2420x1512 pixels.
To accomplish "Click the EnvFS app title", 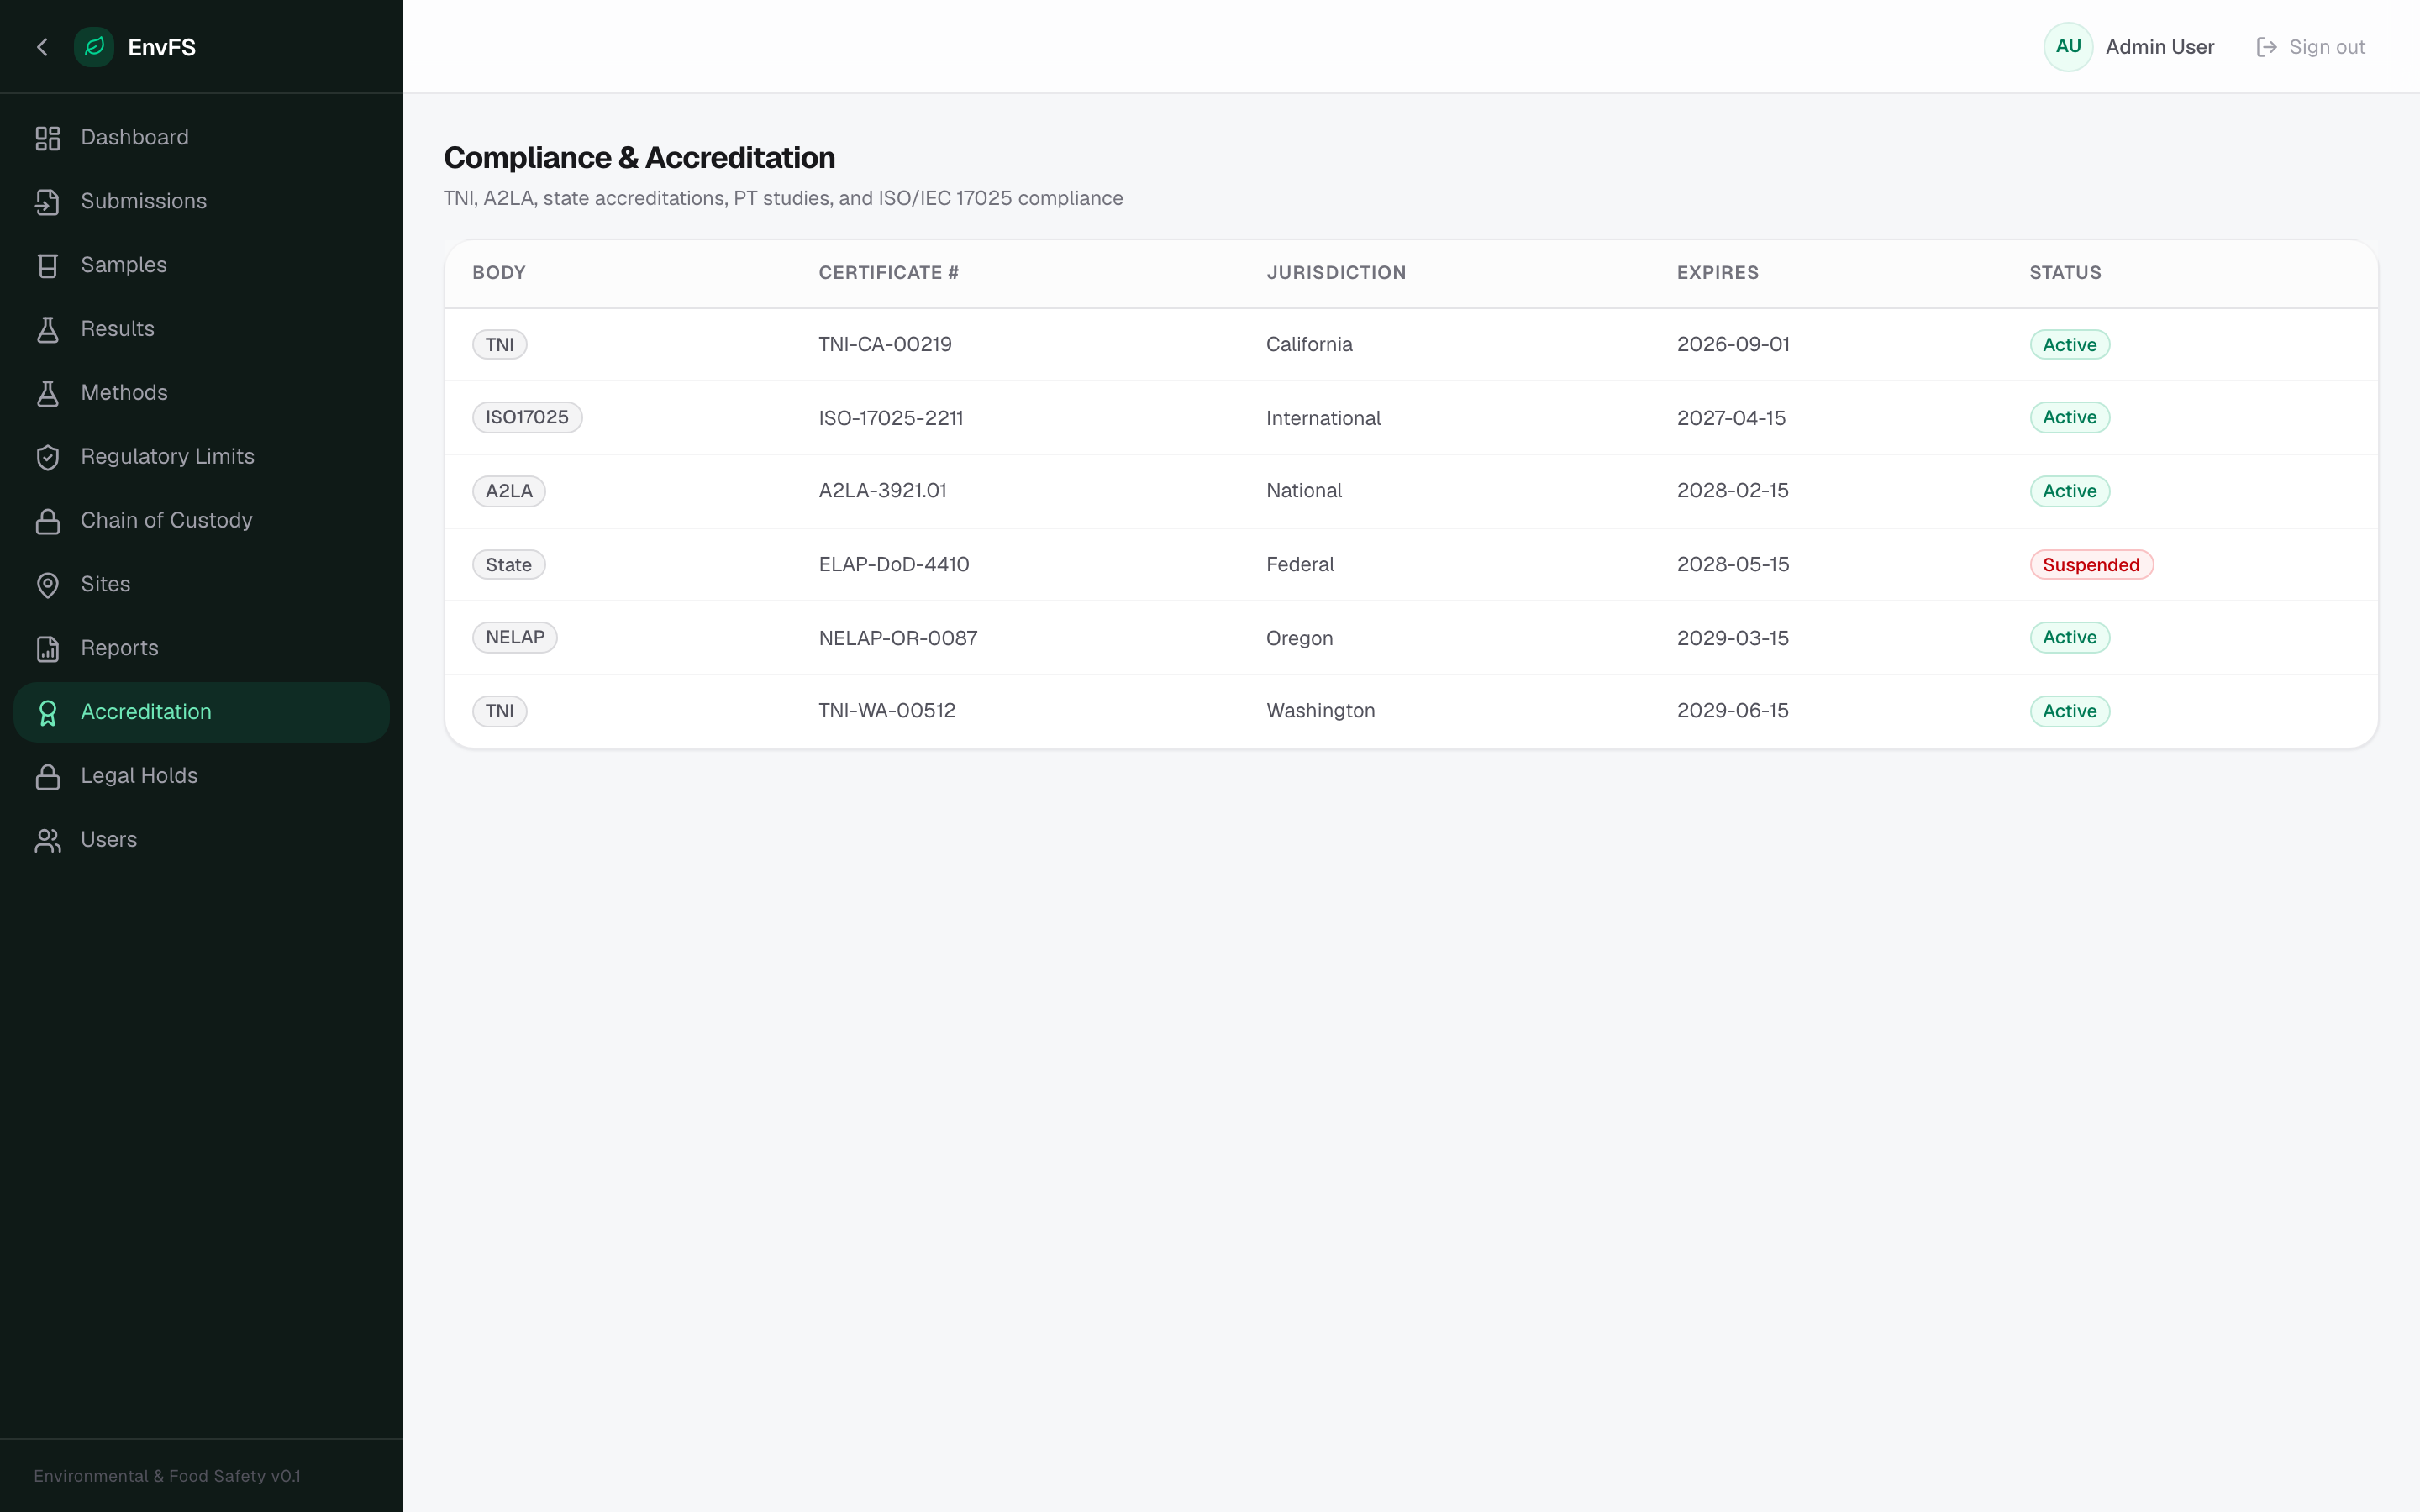I will [162, 47].
